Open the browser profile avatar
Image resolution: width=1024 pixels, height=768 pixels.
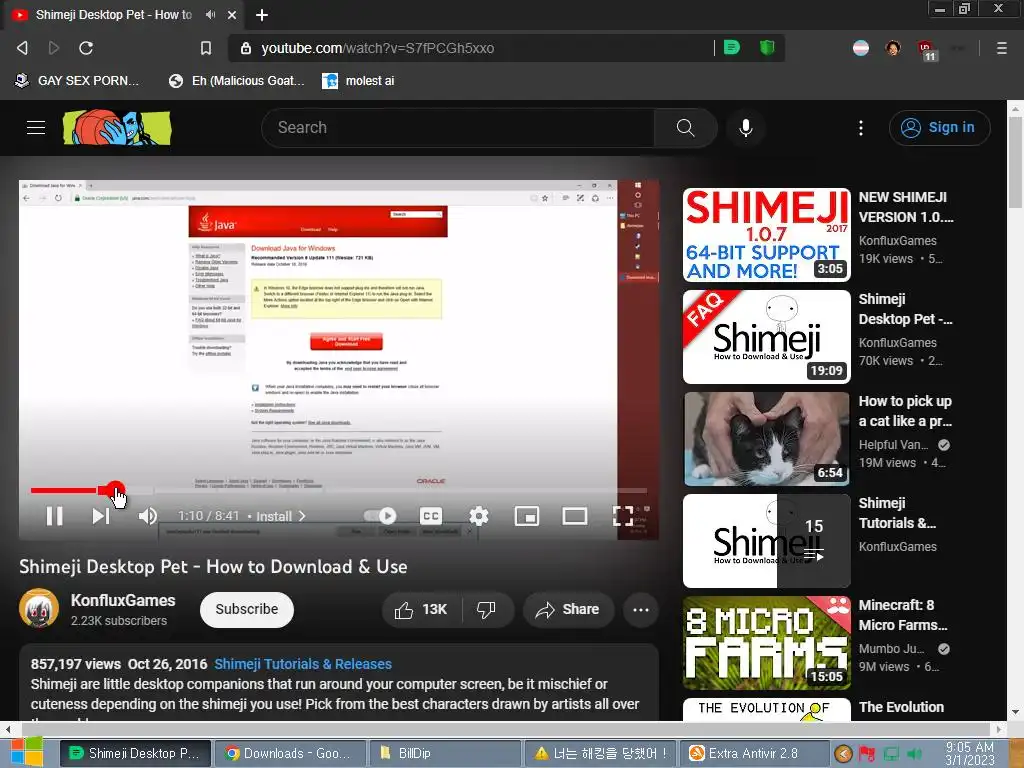(893, 48)
